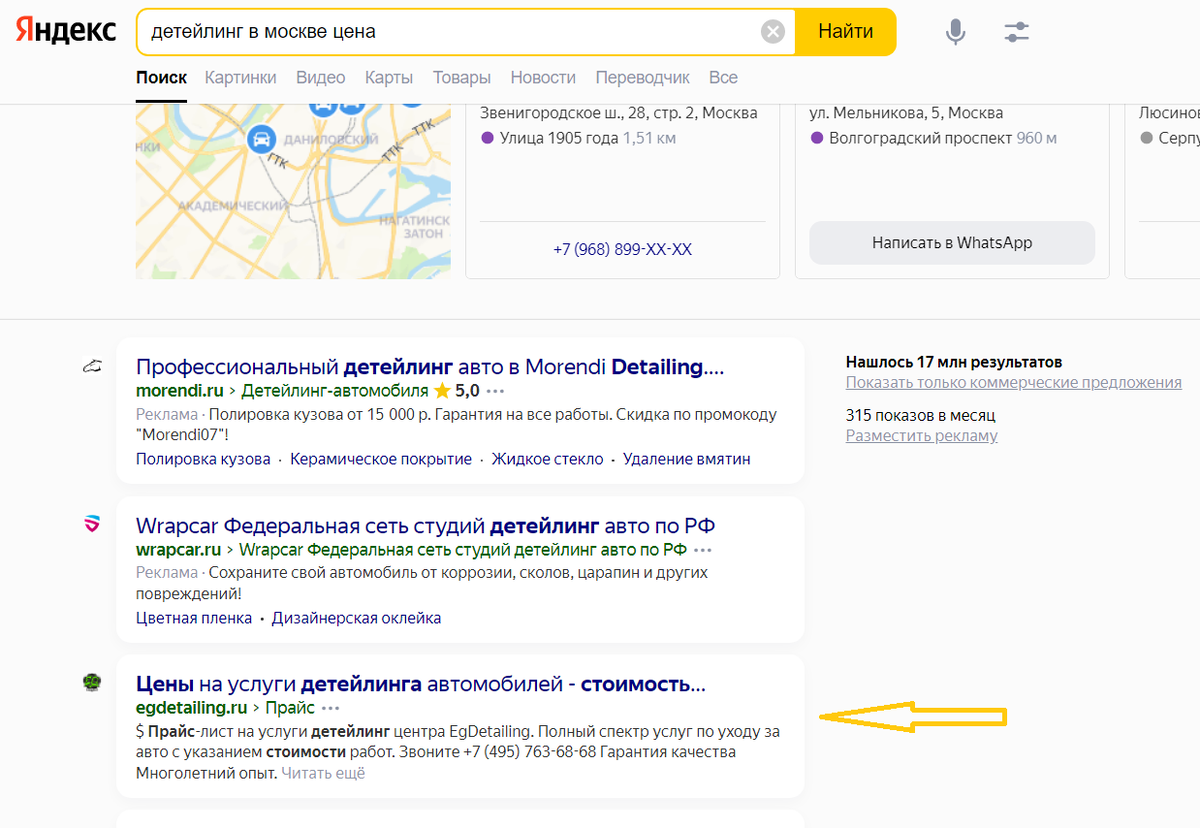
Task: Clear the search query text
Action: (x=773, y=32)
